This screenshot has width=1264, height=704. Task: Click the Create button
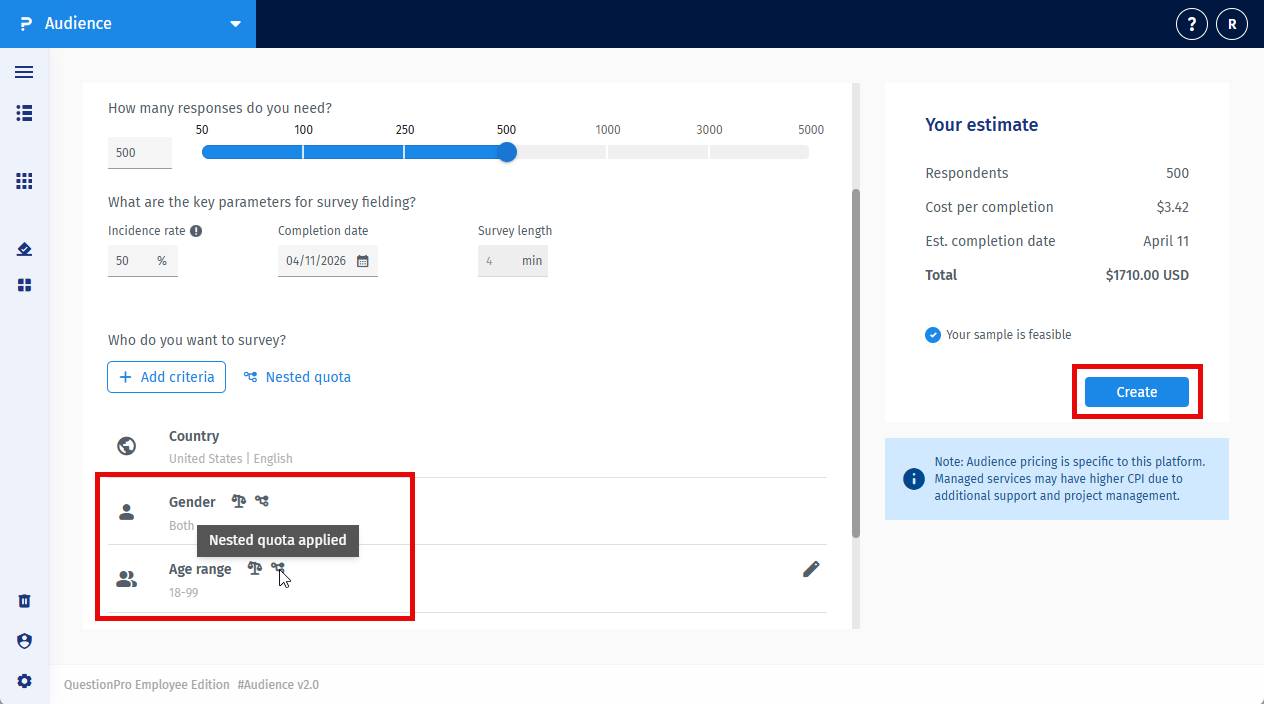click(1136, 392)
